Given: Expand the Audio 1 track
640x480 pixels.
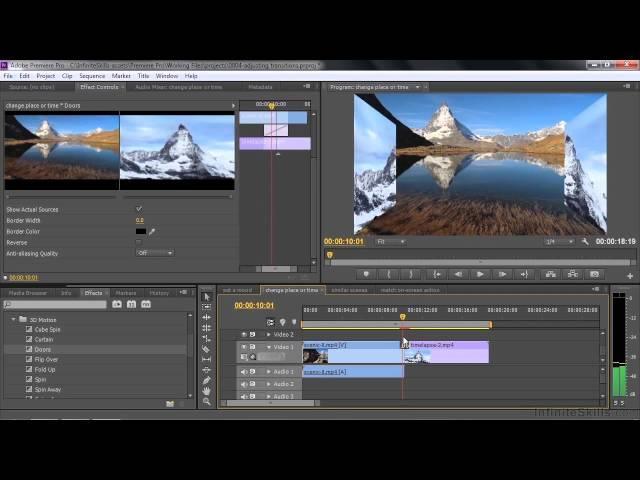Looking at the screenshot, I should tap(269, 372).
